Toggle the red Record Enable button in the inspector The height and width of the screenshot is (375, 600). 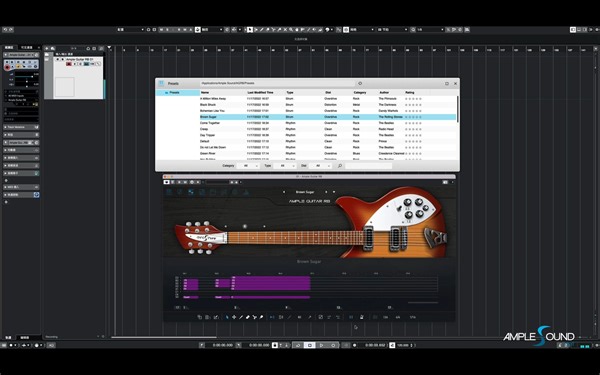[x=7, y=67]
